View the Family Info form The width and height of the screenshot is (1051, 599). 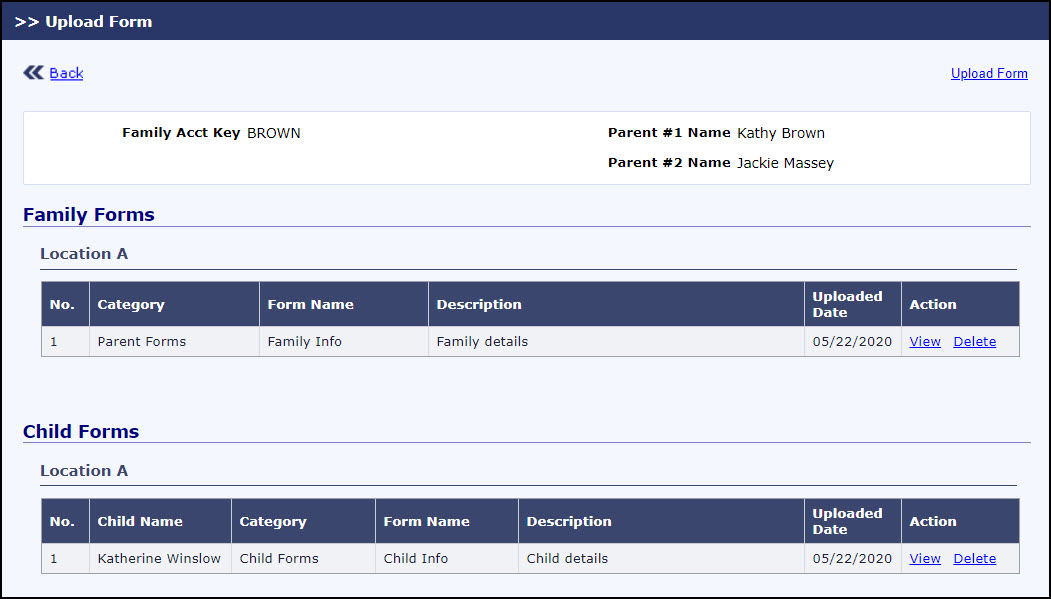925,342
